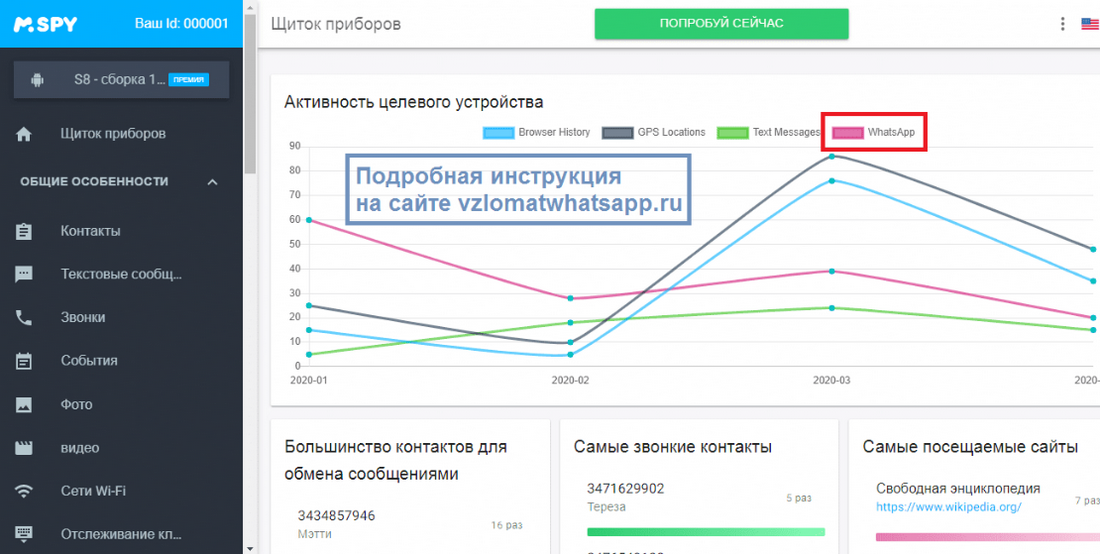
Task: Toggle Browser History series in chart legend
Action: point(537,132)
